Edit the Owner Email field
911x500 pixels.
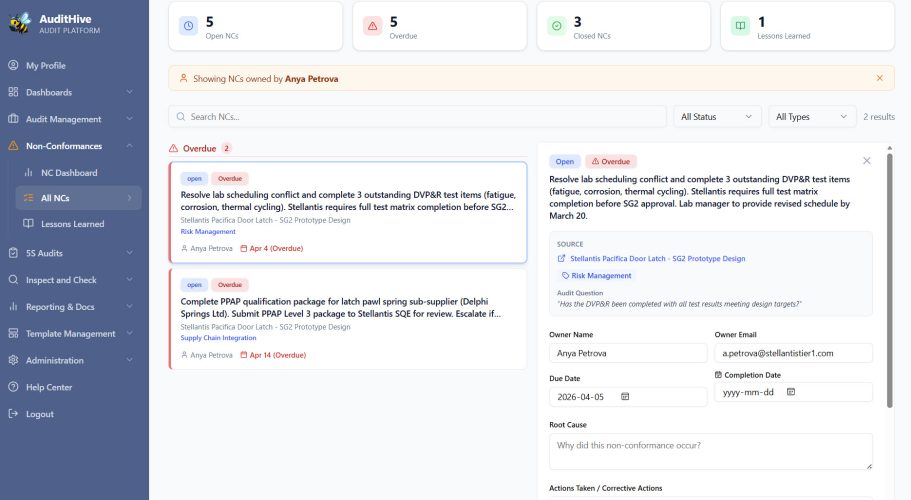click(x=793, y=353)
